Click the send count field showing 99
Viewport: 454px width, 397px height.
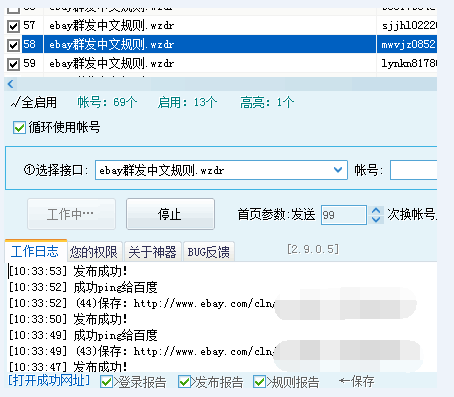(x=344, y=215)
